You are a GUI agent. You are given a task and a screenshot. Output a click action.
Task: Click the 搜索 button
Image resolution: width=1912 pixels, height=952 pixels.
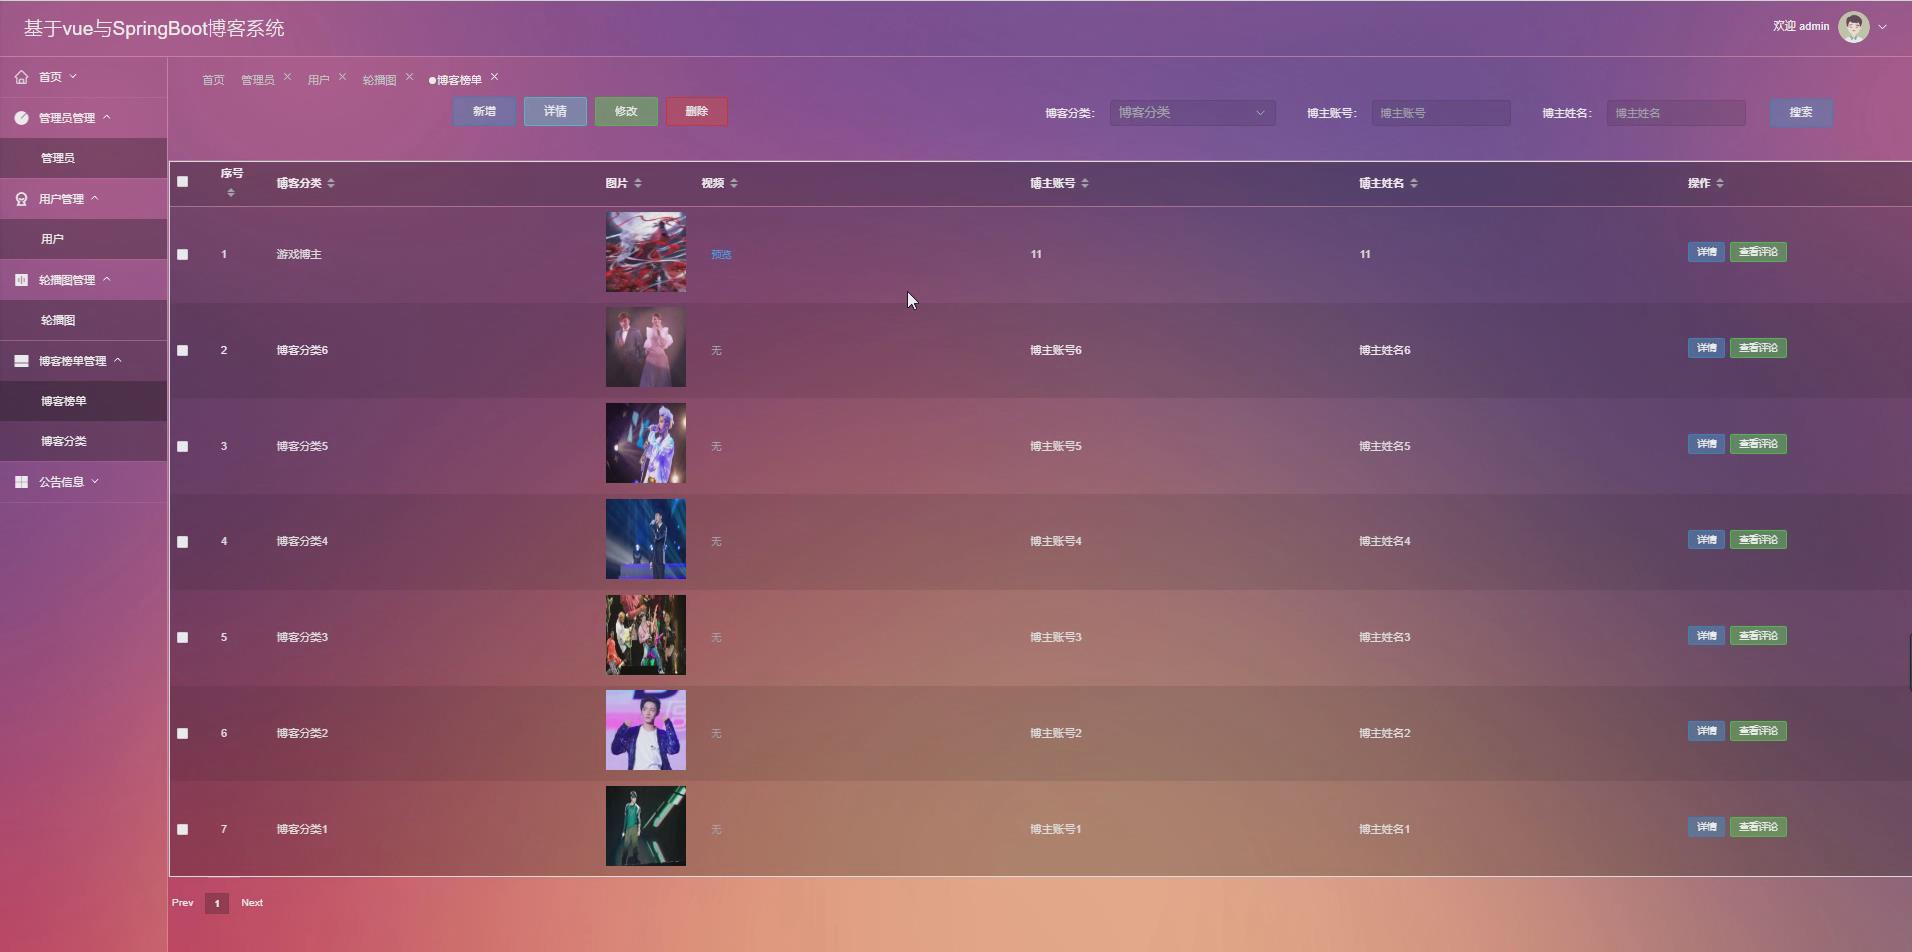(x=1801, y=112)
